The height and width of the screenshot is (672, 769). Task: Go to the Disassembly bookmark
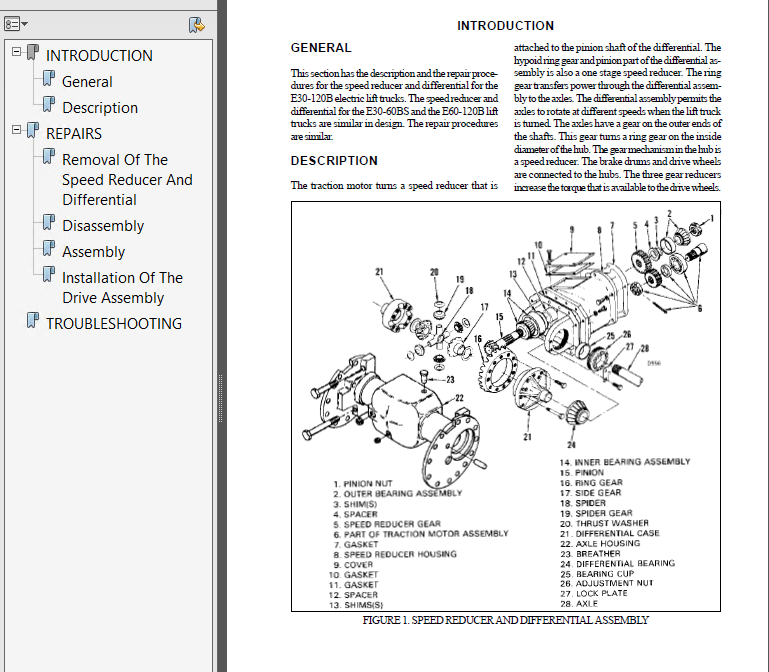(103, 226)
